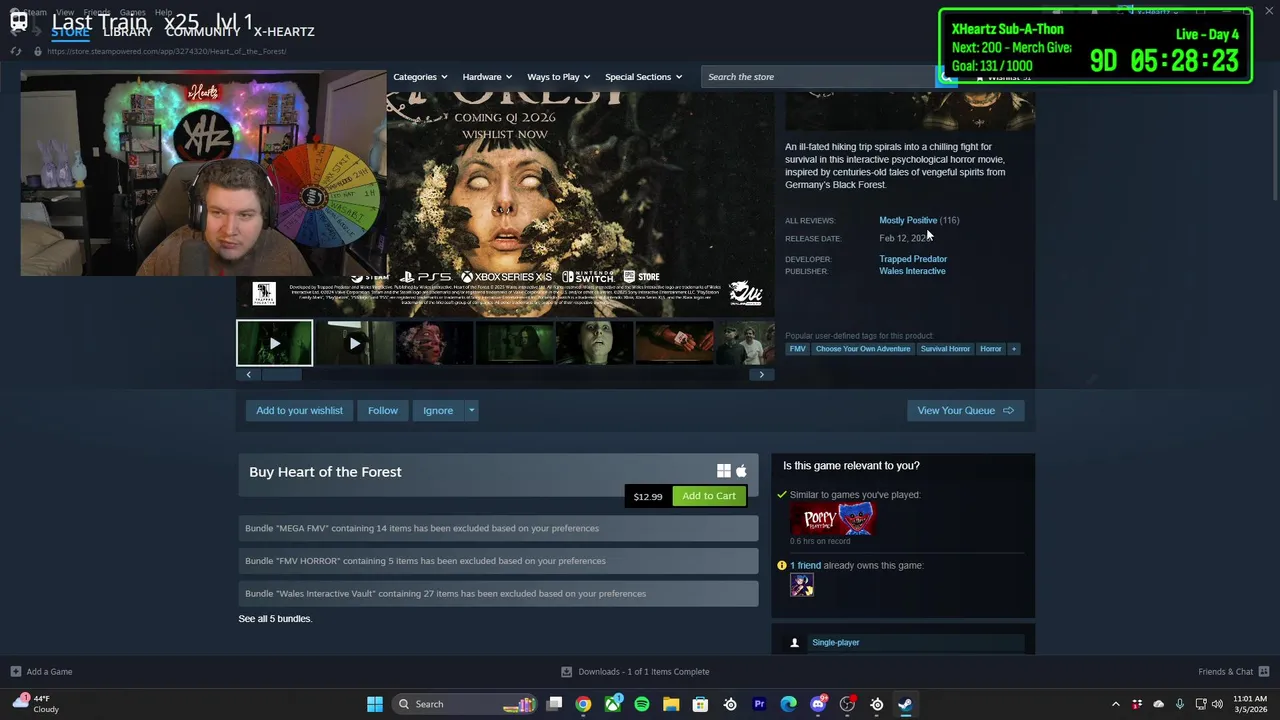
Task: Switch to Steam on the taskbar
Action: (x=905, y=704)
